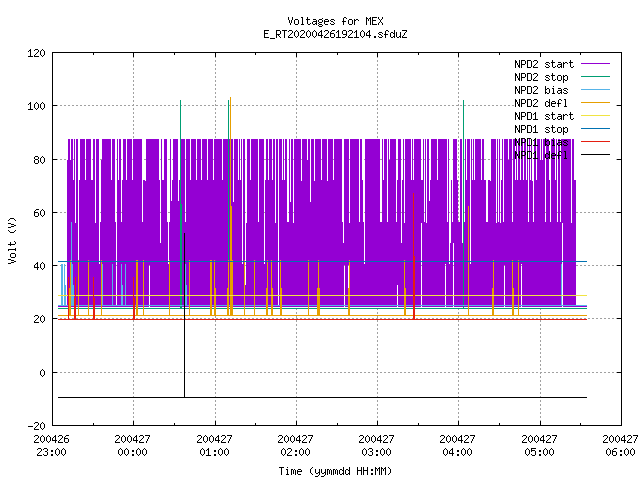Click the y-axis value 100
640x480 pixels.
click(x=36, y=106)
